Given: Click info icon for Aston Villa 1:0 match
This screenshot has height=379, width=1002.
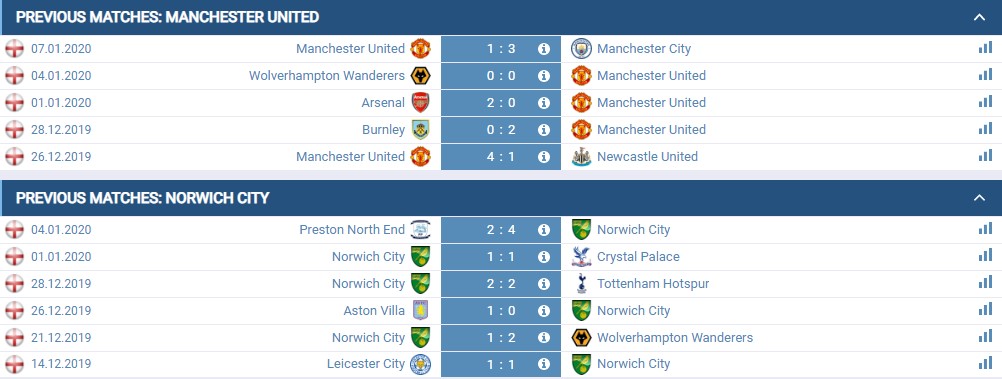Looking at the screenshot, I should [544, 311].
